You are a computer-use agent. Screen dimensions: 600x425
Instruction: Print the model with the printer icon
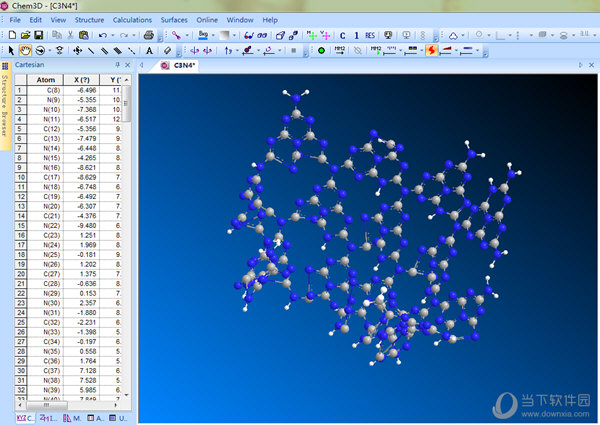click(x=148, y=35)
